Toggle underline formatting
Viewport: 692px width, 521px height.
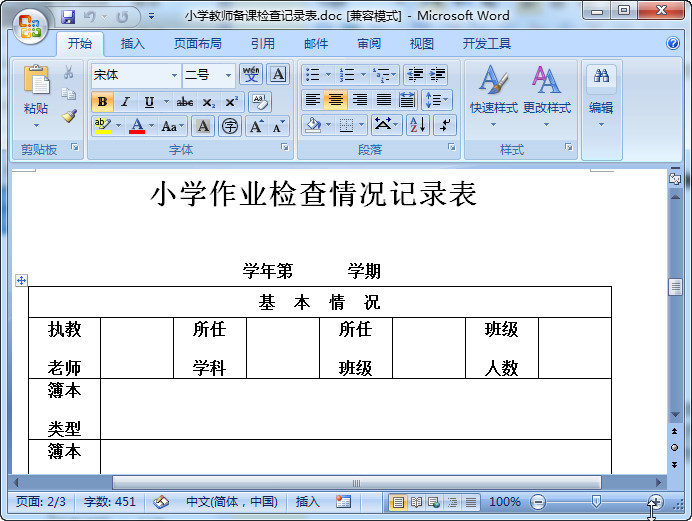click(149, 102)
